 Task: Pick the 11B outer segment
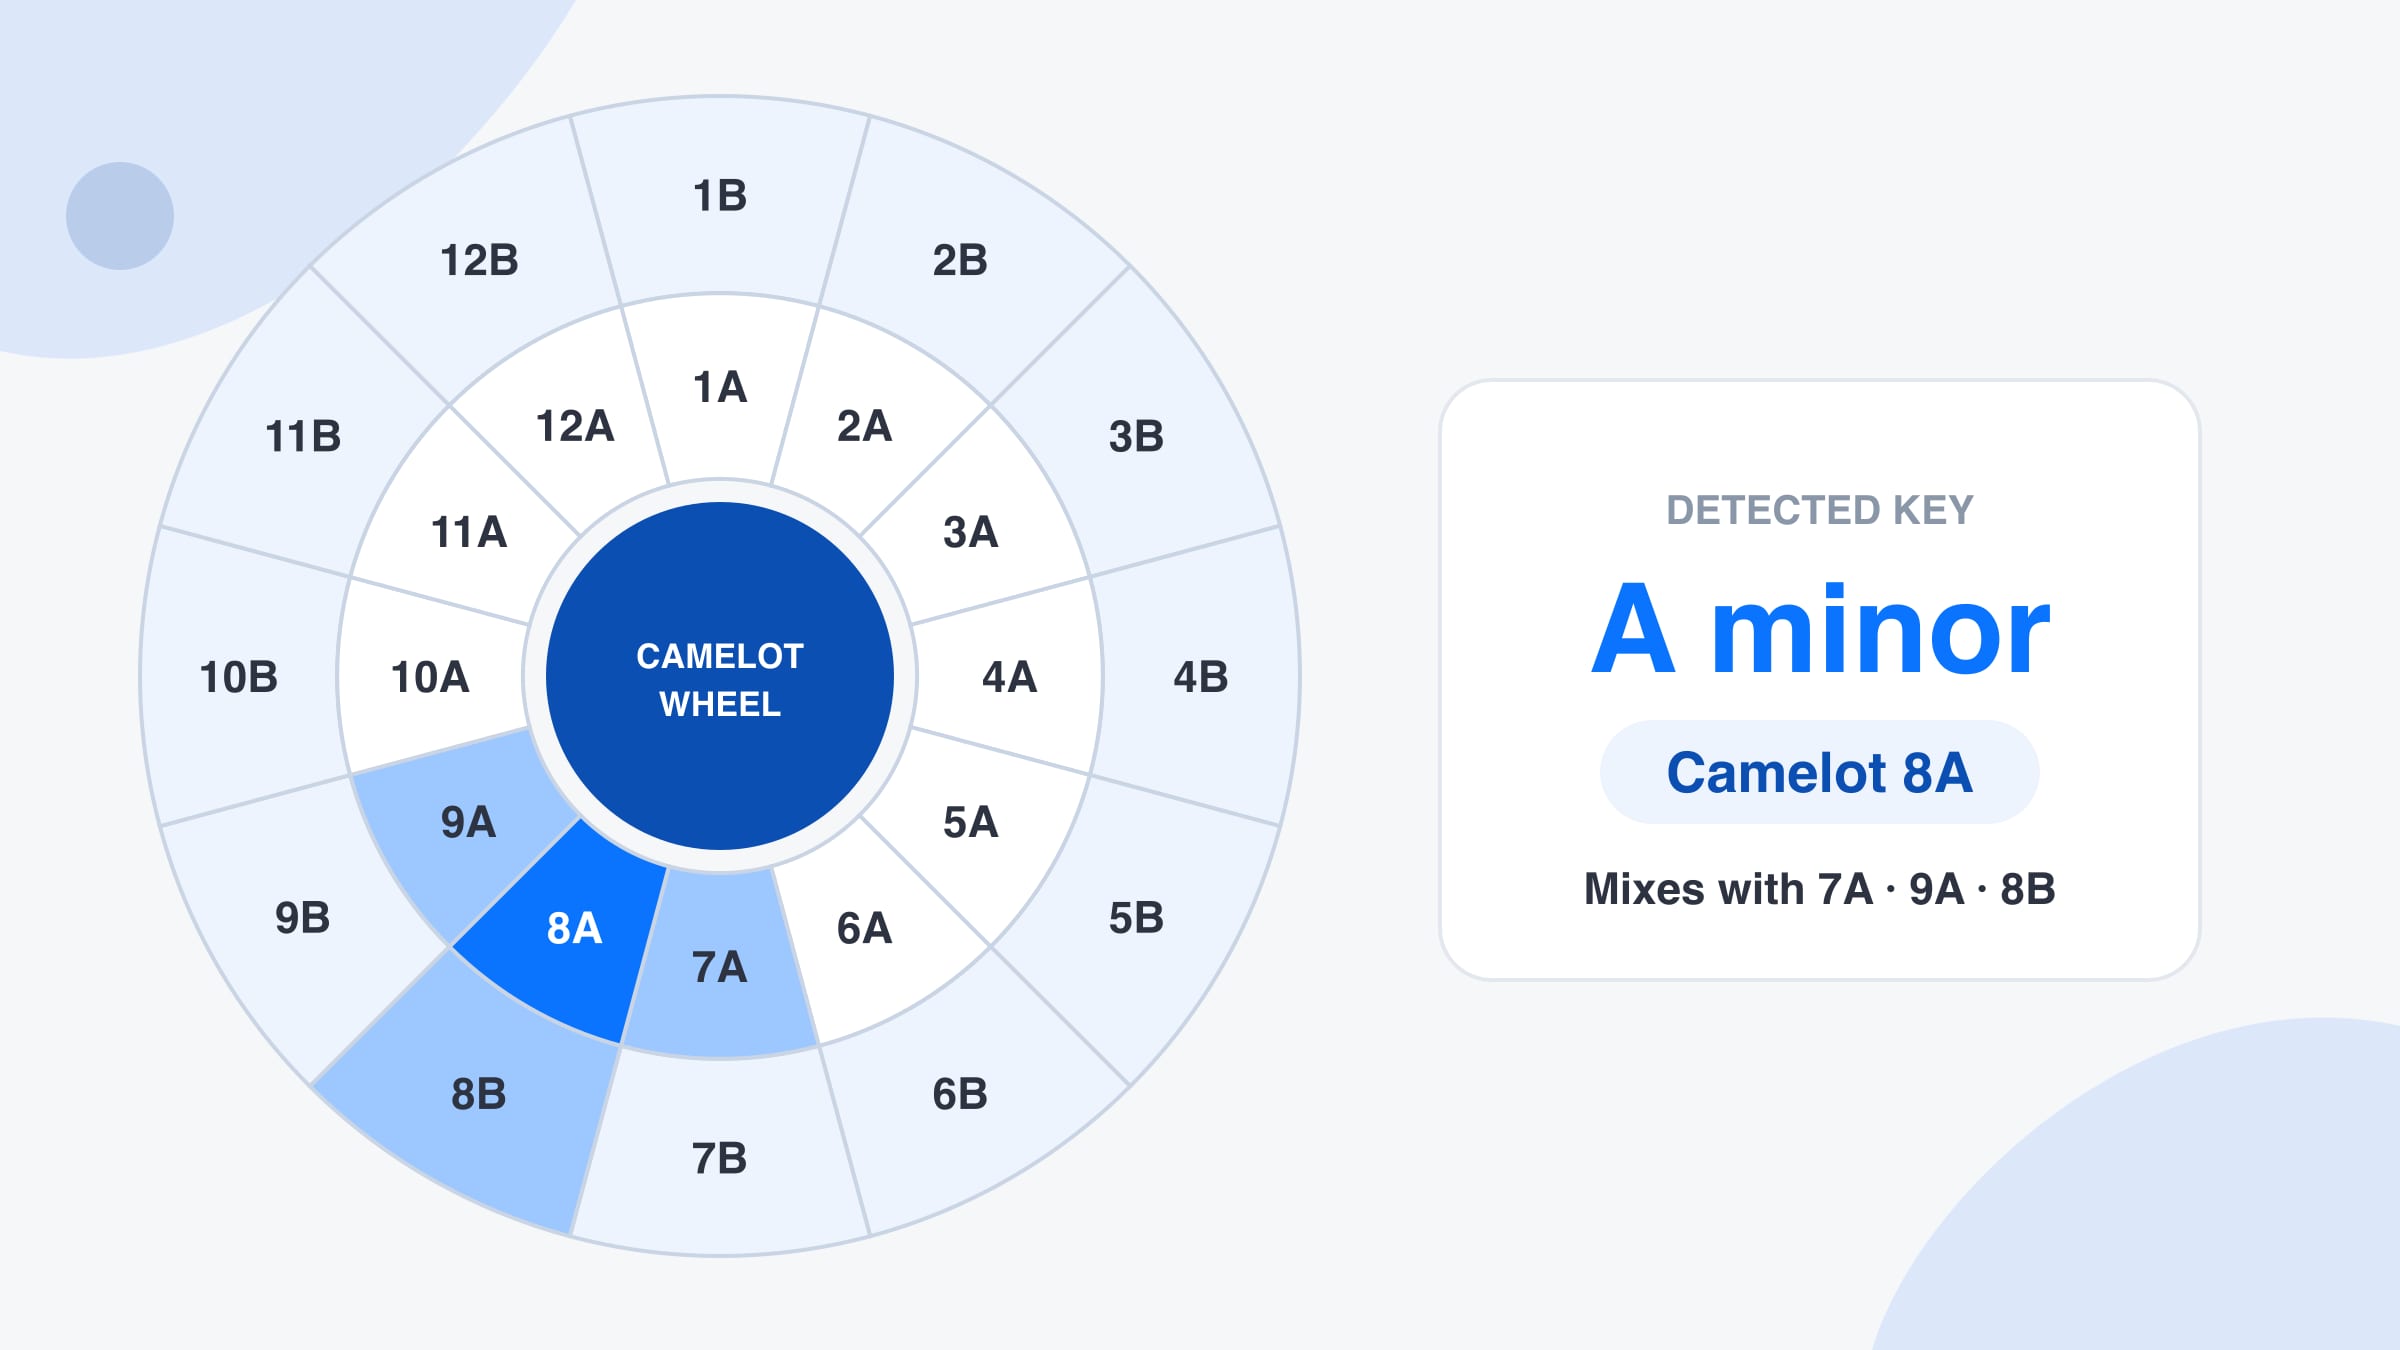[x=303, y=436]
